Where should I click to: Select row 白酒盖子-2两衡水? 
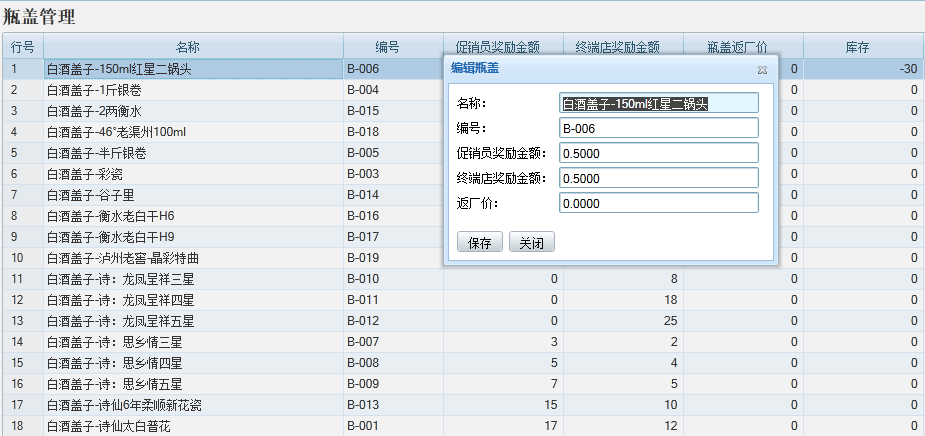coord(193,111)
